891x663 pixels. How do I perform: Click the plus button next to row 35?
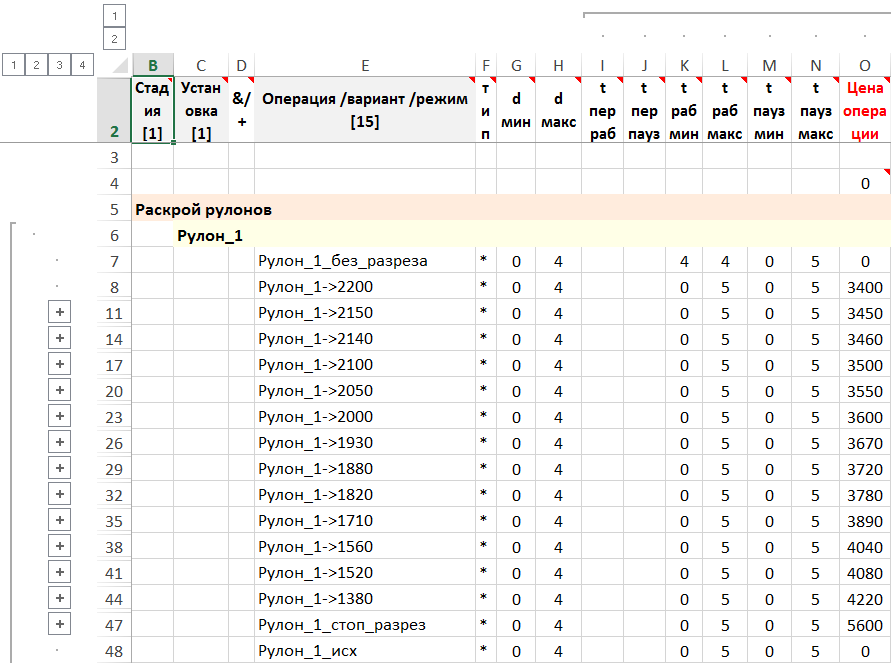tap(60, 521)
